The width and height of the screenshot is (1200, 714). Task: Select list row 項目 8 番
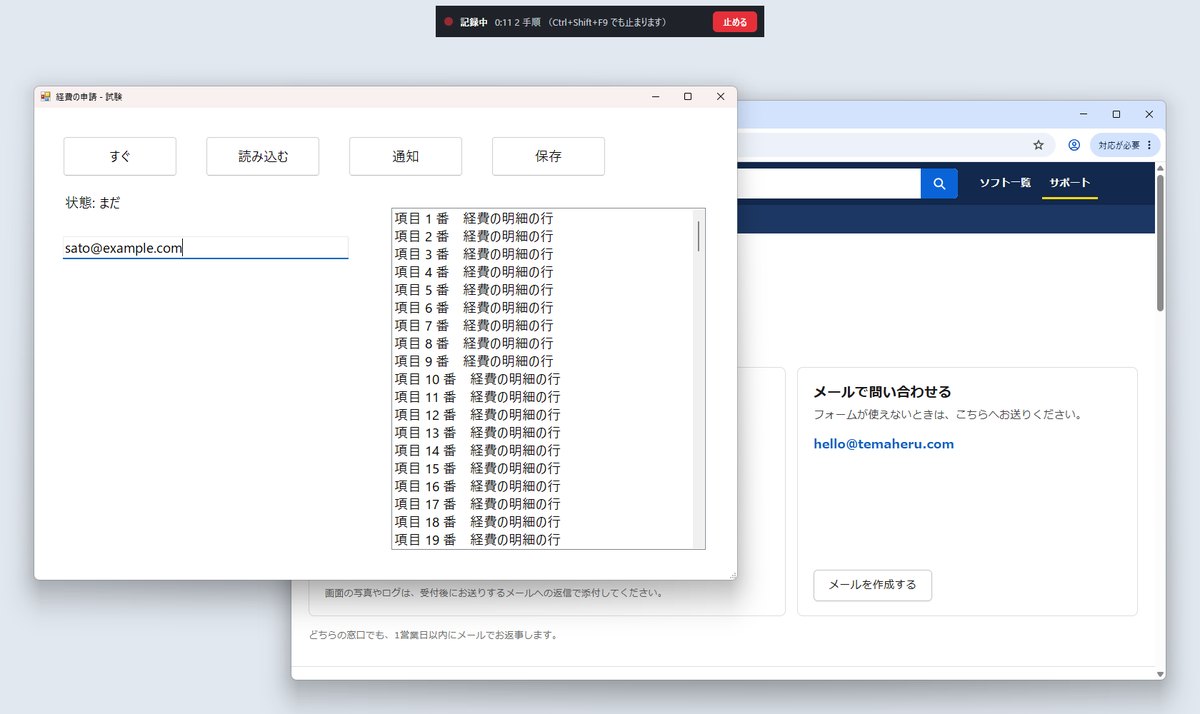tap(541, 343)
